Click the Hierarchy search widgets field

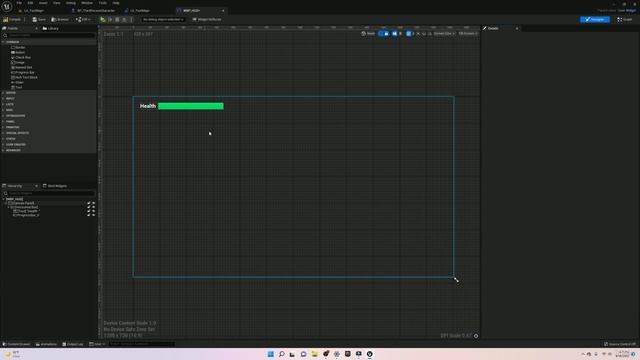49,193
